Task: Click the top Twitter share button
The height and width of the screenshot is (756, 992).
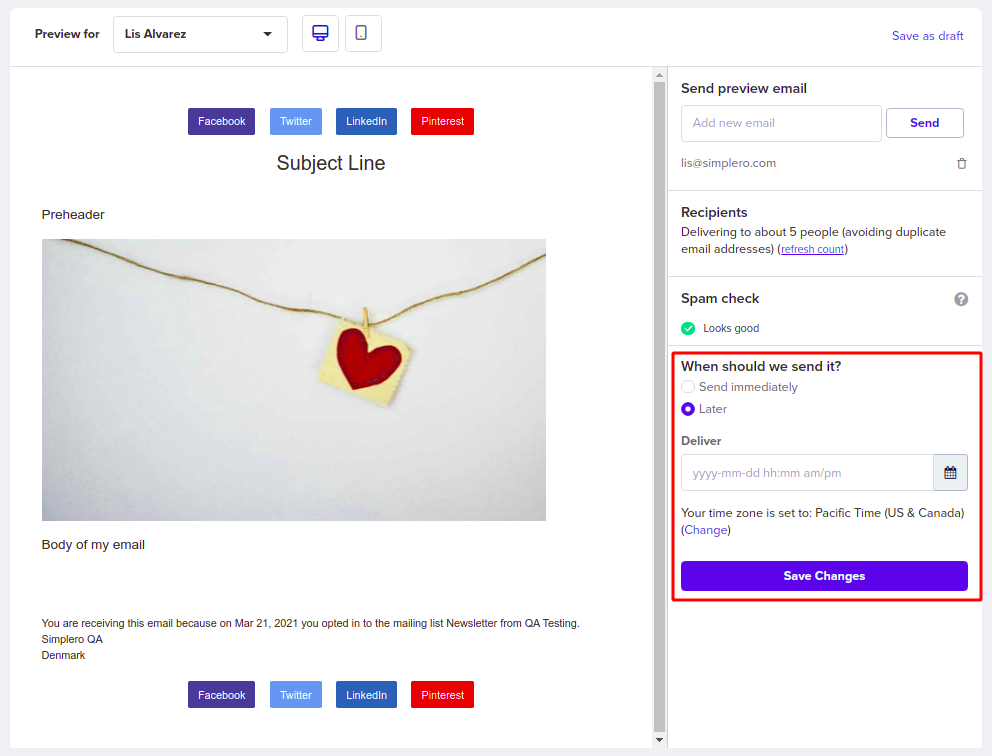Action: pos(295,121)
